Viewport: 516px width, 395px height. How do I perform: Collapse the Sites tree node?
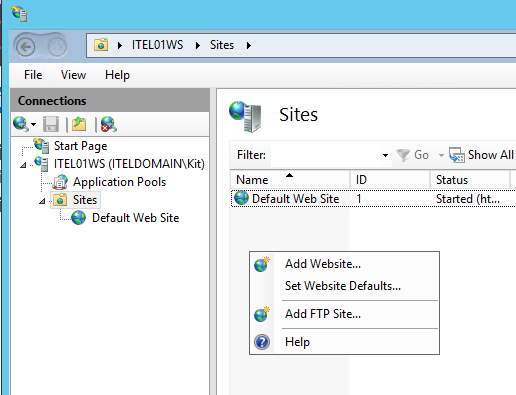(x=42, y=201)
